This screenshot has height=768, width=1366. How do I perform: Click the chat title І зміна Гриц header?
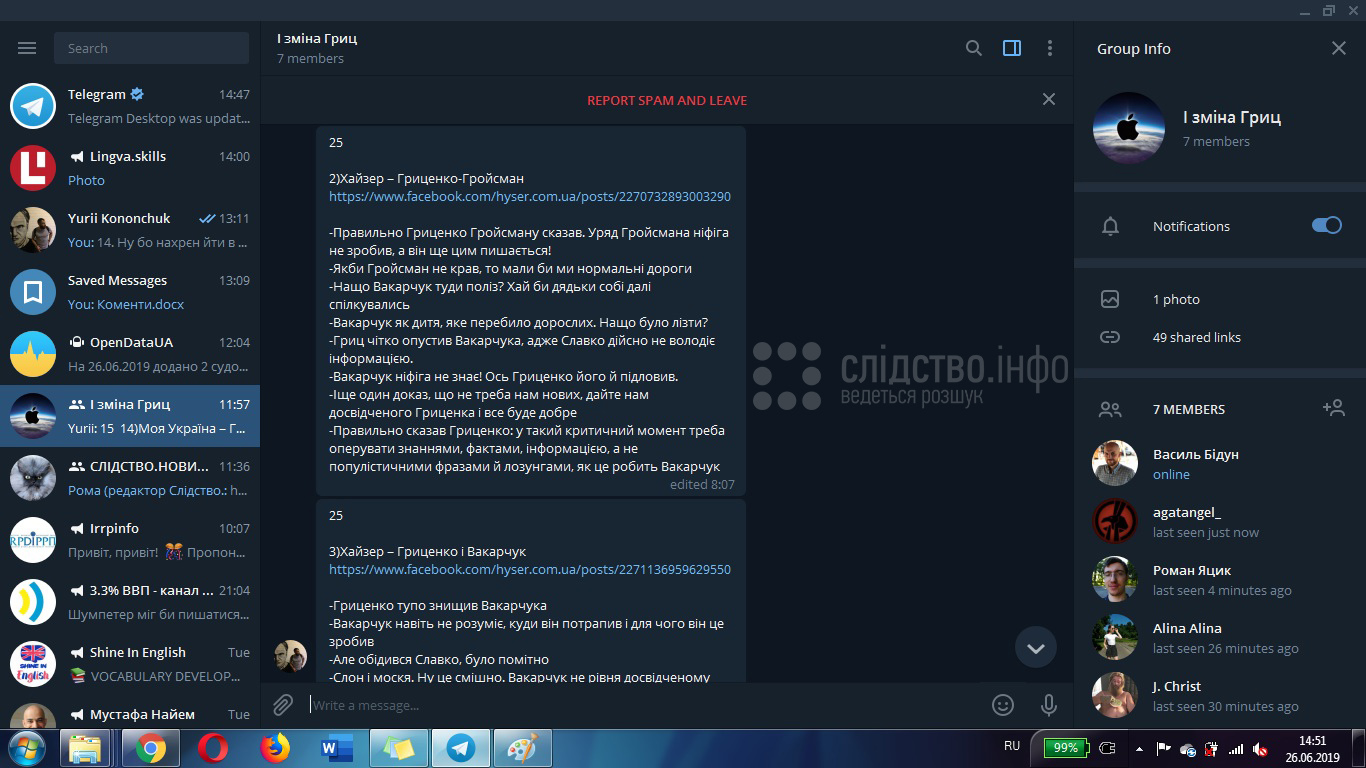(317, 38)
